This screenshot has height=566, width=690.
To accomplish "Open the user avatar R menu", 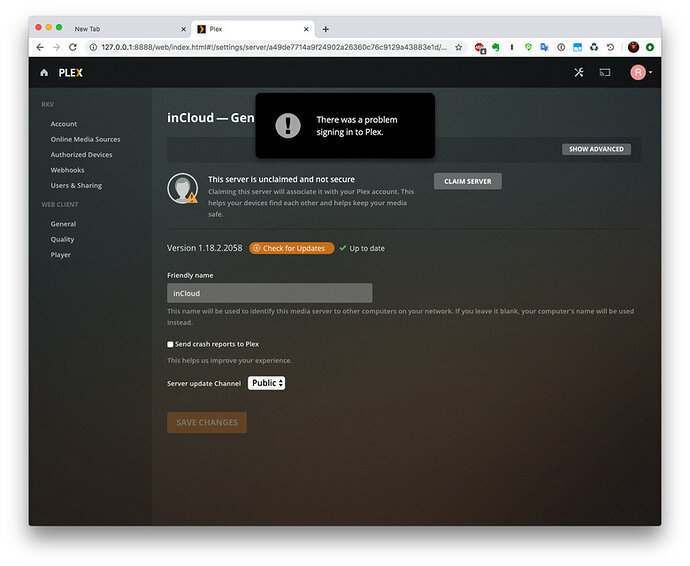I will pyautogui.click(x=641, y=73).
